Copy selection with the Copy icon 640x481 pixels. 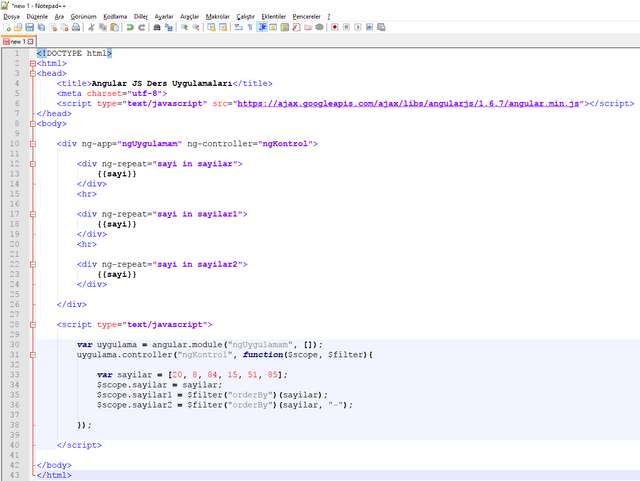(x=103, y=27)
